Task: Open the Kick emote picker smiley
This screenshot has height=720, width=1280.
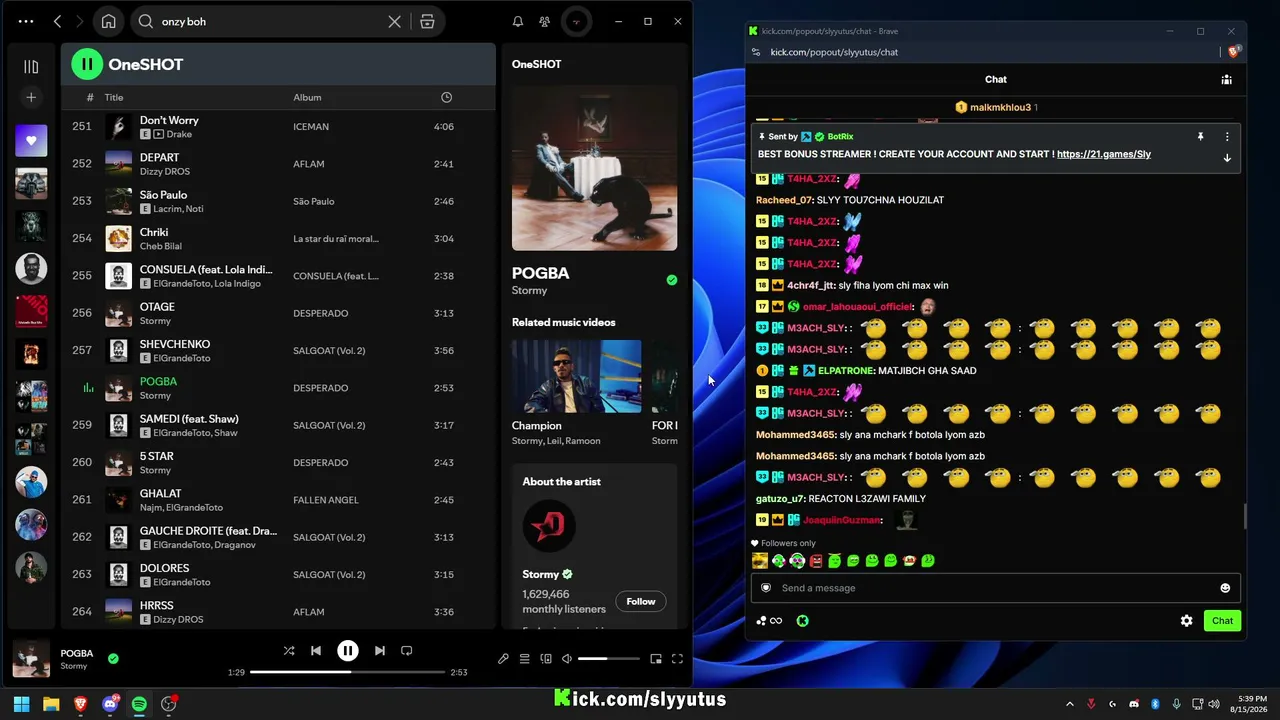Action: (x=1225, y=588)
